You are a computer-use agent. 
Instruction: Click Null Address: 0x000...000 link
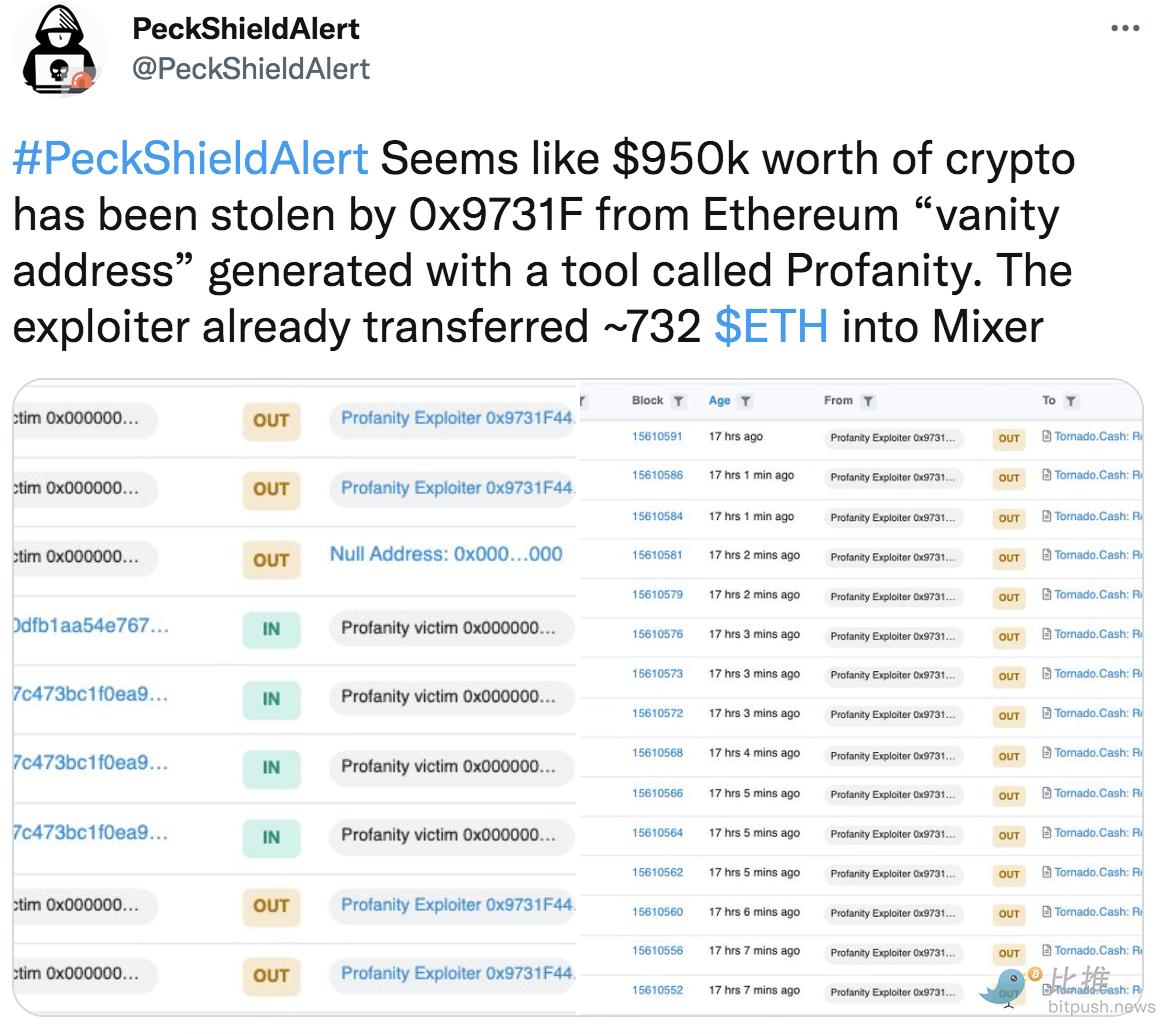(x=446, y=554)
